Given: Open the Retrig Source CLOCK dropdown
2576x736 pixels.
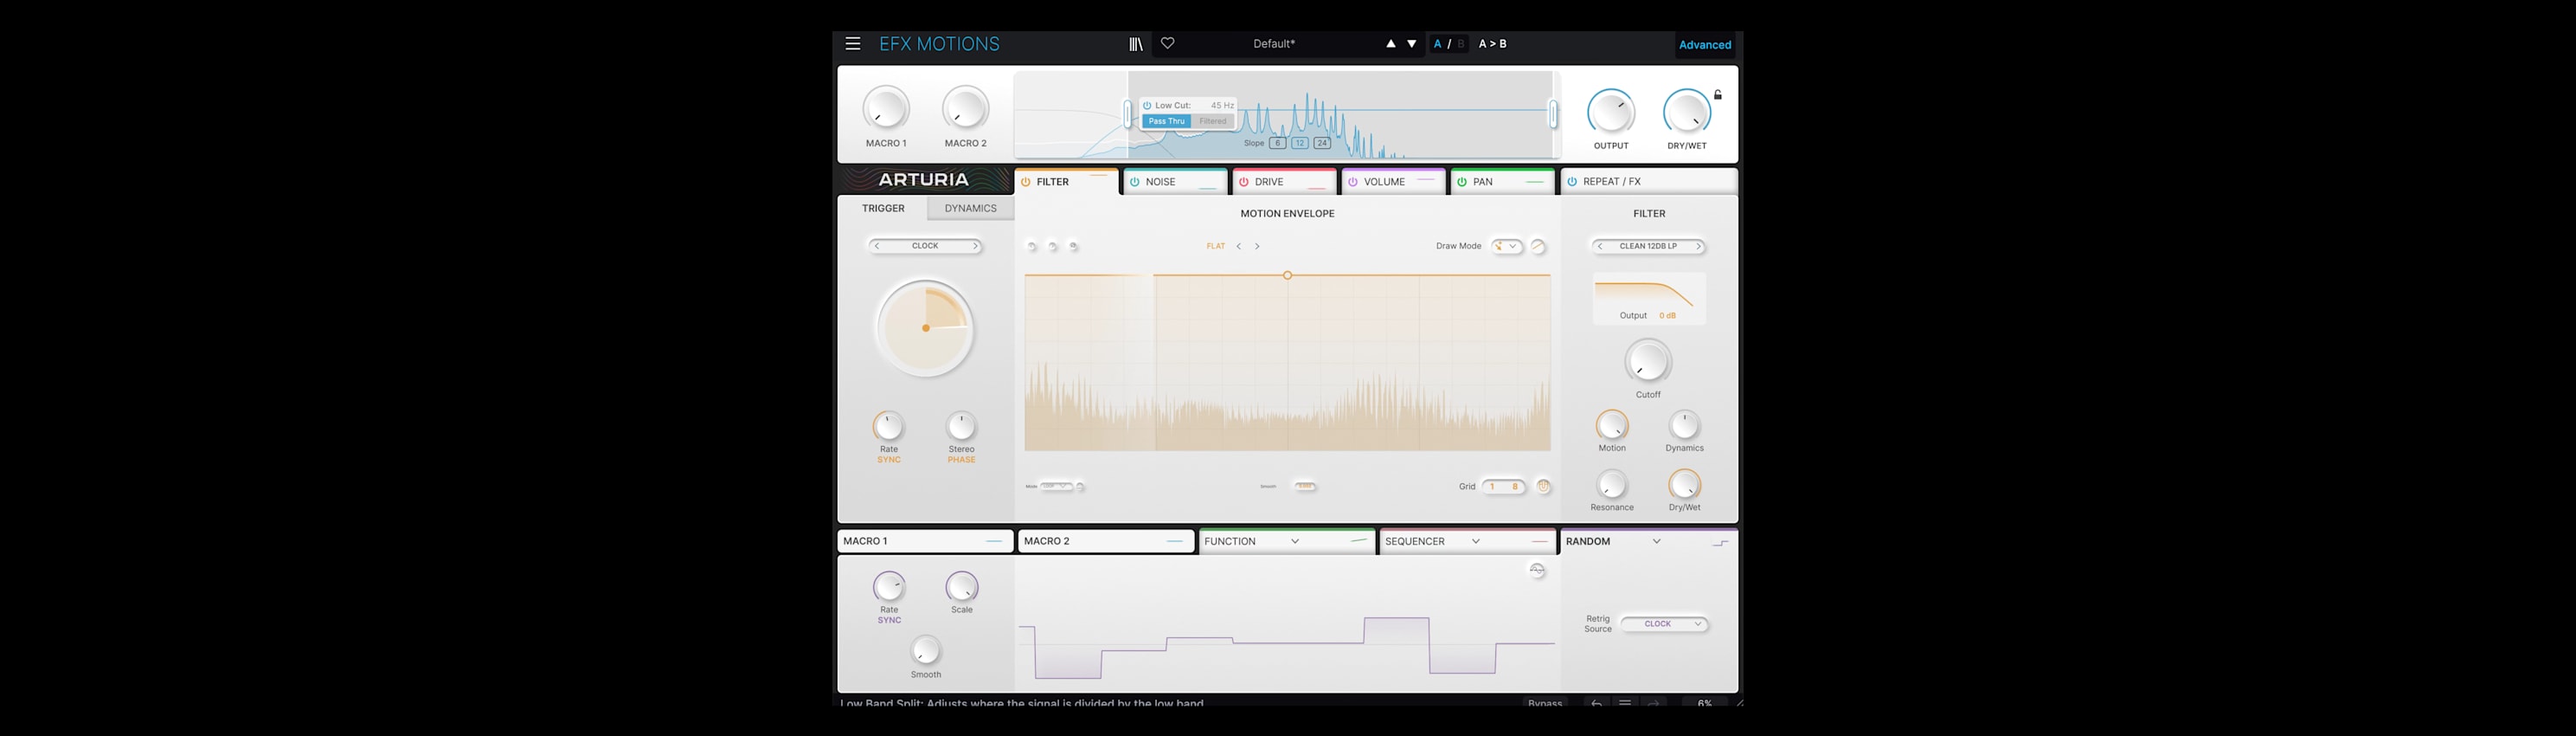Looking at the screenshot, I should point(1664,624).
